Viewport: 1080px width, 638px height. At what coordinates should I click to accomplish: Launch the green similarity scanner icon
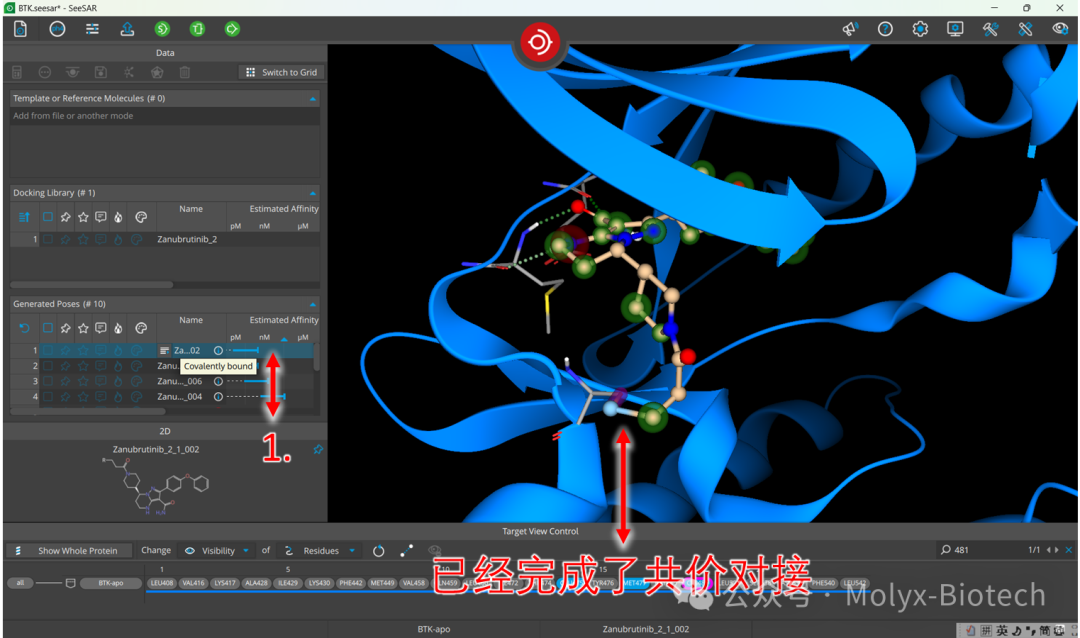[x=162, y=29]
